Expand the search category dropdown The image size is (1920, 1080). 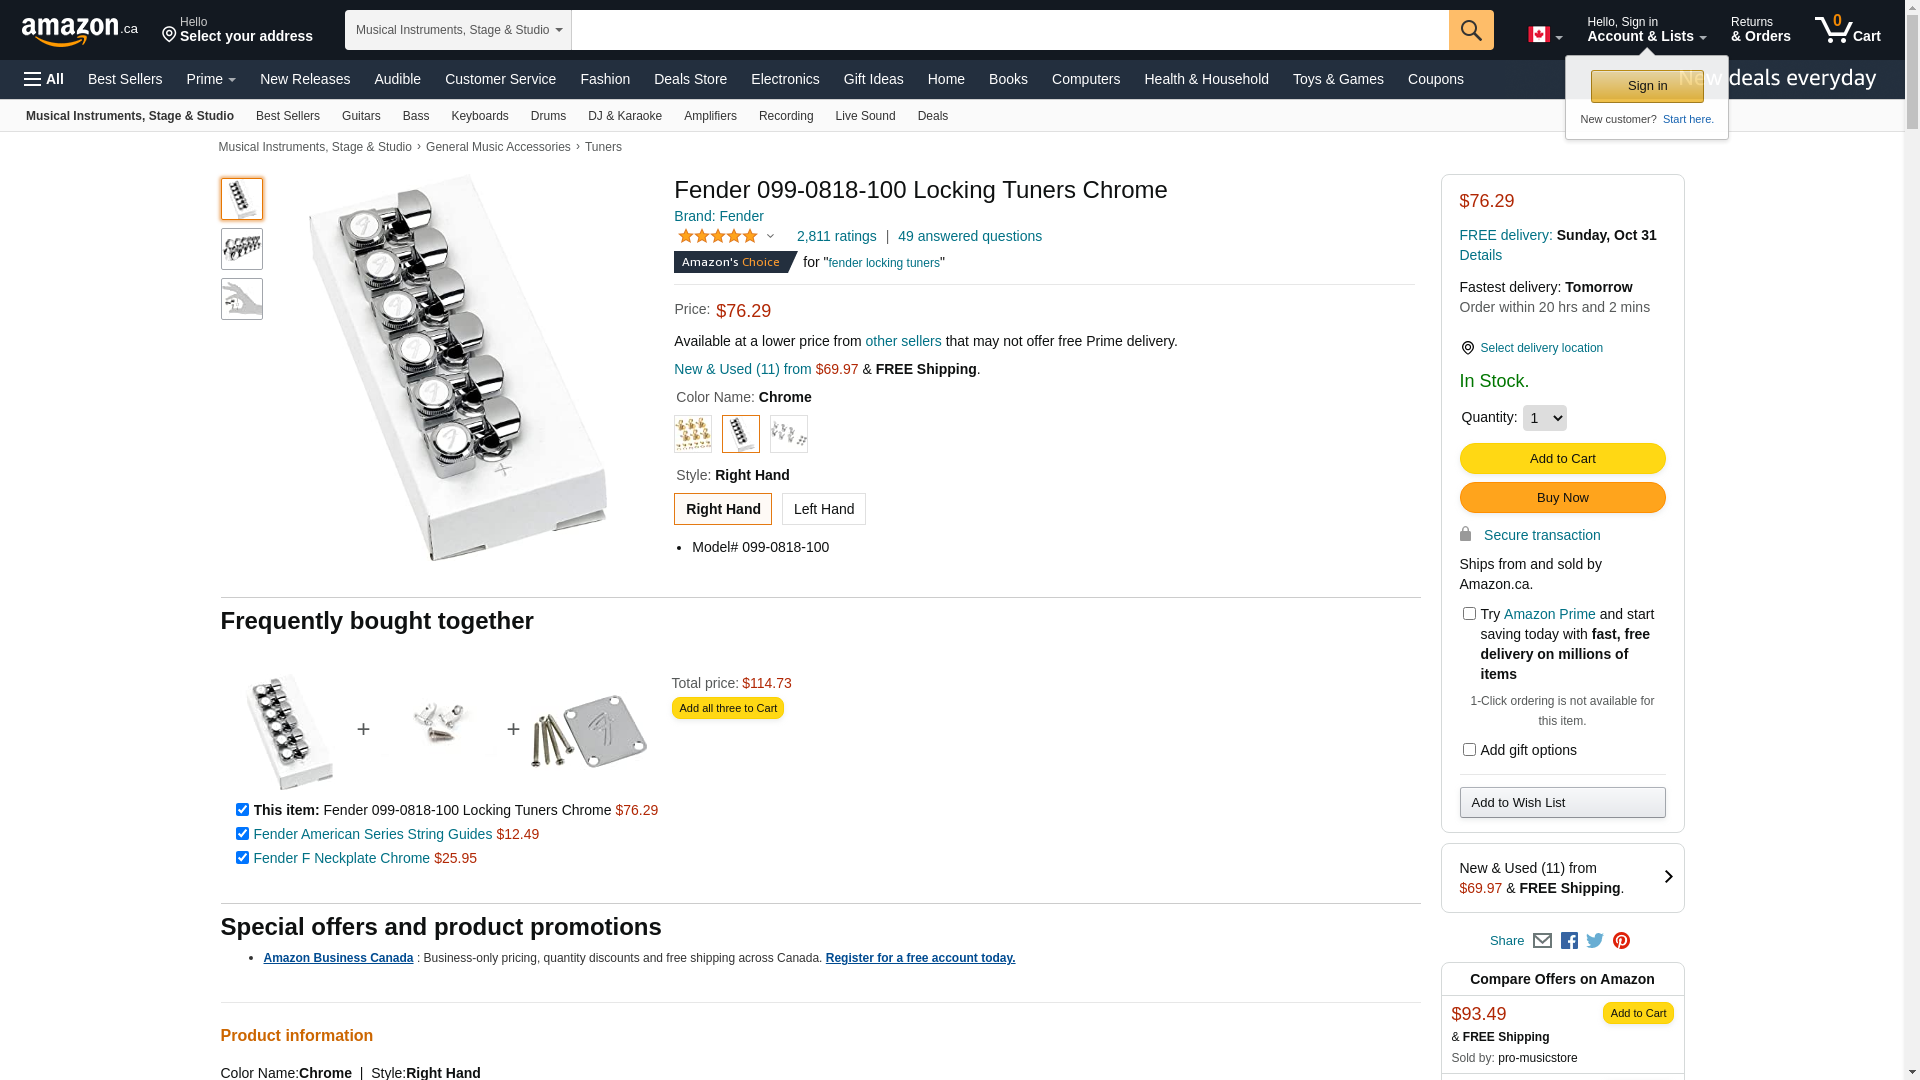pyautogui.click(x=458, y=30)
